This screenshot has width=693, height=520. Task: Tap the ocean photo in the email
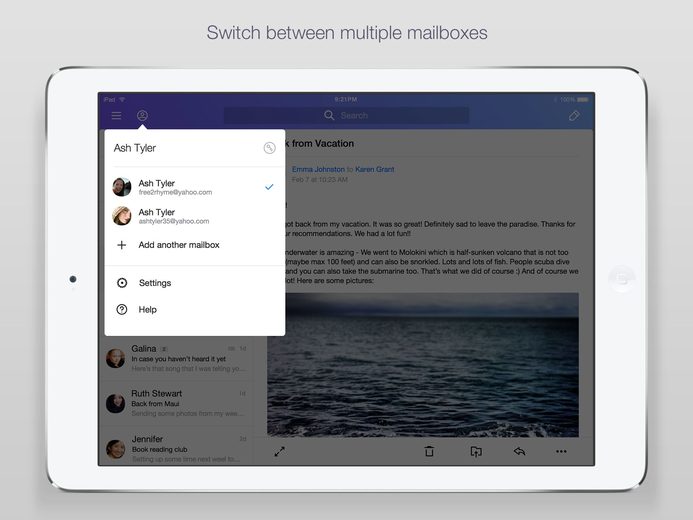click(x=423, y=364)
